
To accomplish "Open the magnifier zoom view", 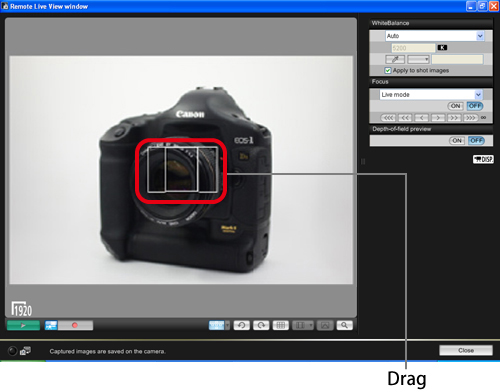I will [x=344, y=325].
